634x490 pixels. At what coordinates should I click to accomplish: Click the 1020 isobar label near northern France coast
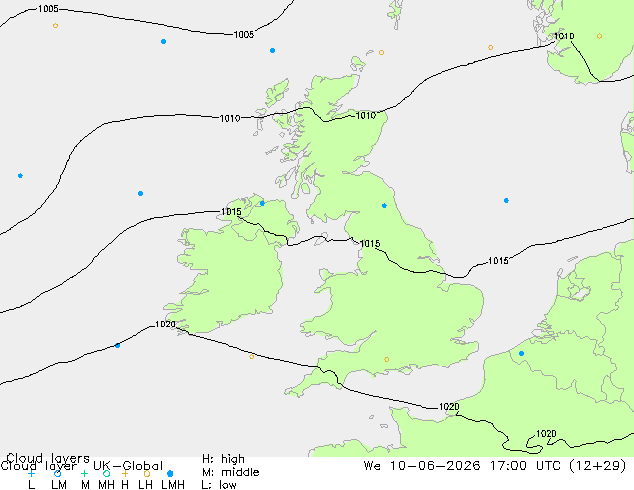pyautogui.click(x=449, y=407)
